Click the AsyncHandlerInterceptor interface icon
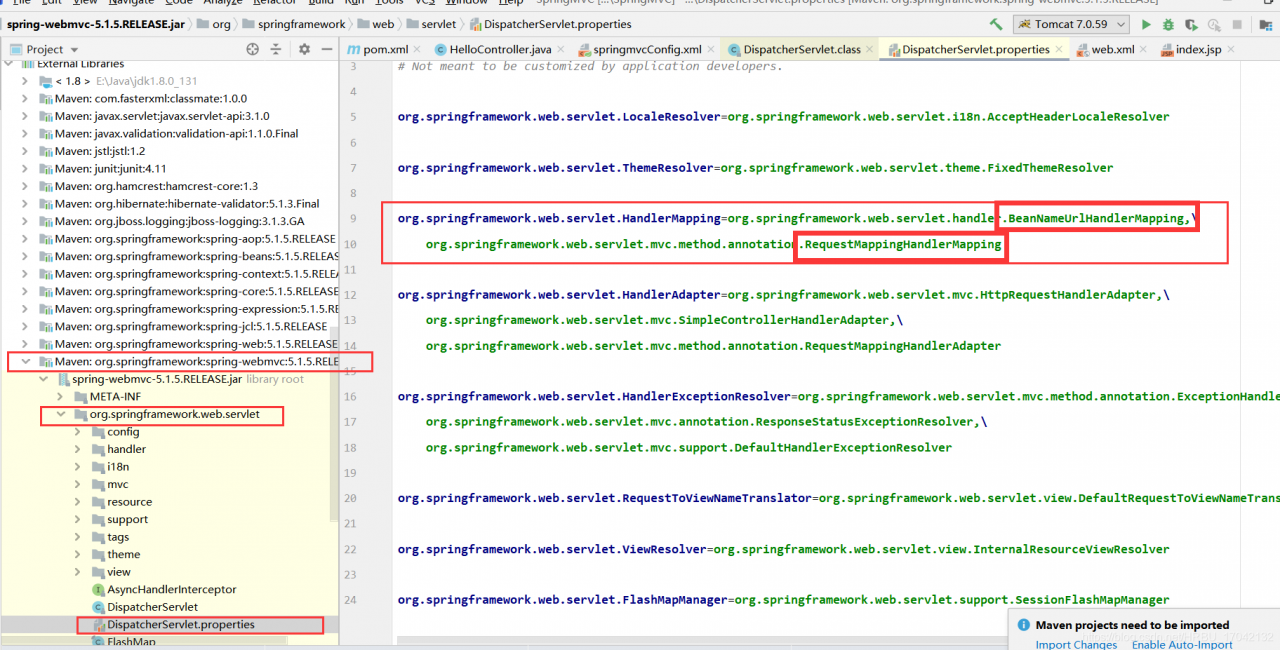 [x=98, y=590]
